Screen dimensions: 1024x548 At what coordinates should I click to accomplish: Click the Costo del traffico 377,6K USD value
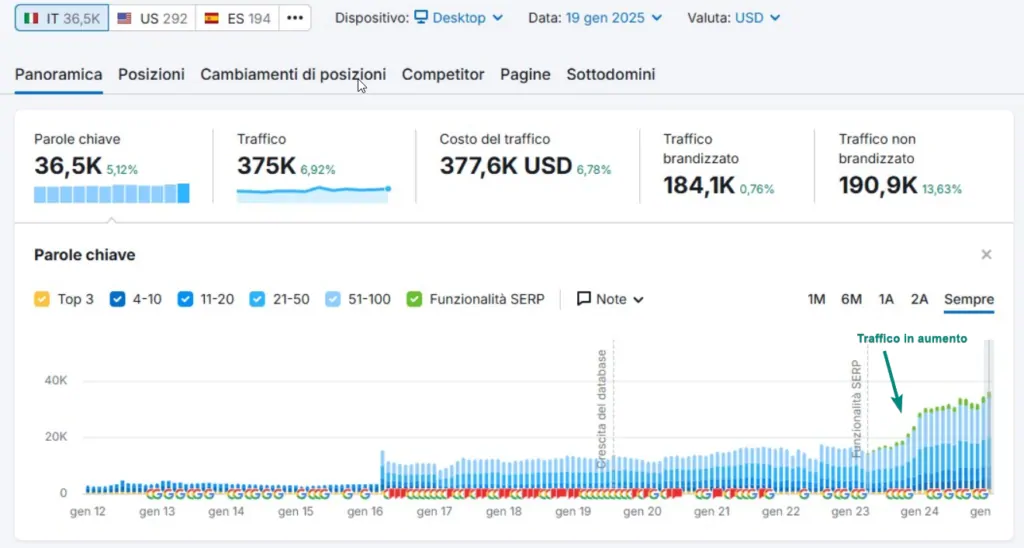pyautogui.click(x=505, y=167)
